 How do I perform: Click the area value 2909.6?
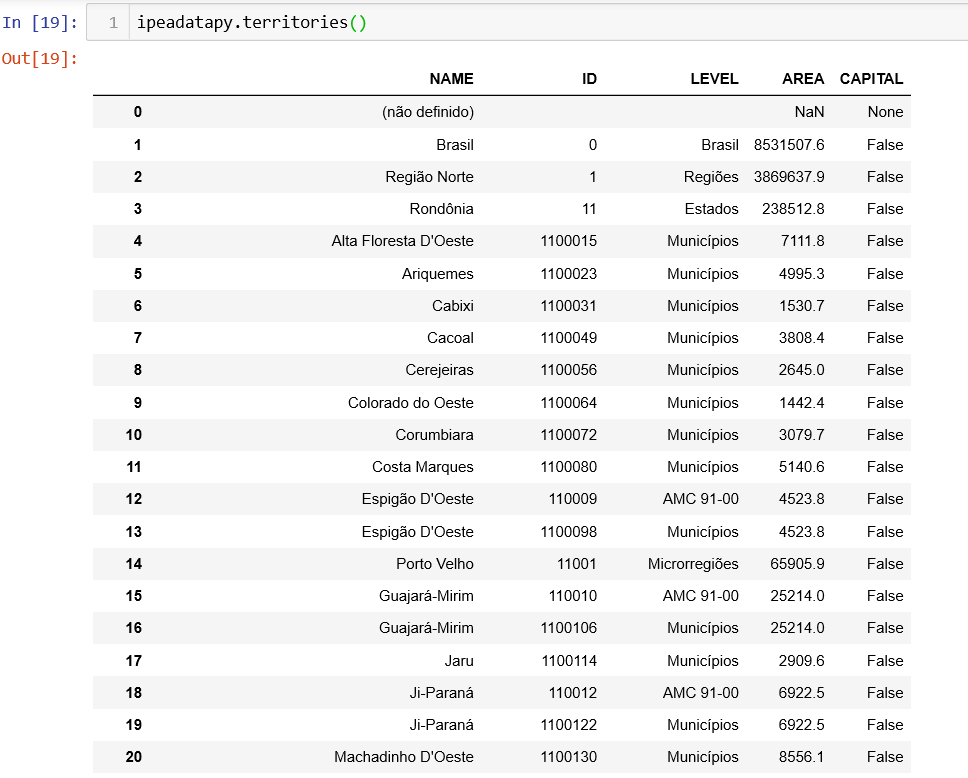(x=801, y=661)
